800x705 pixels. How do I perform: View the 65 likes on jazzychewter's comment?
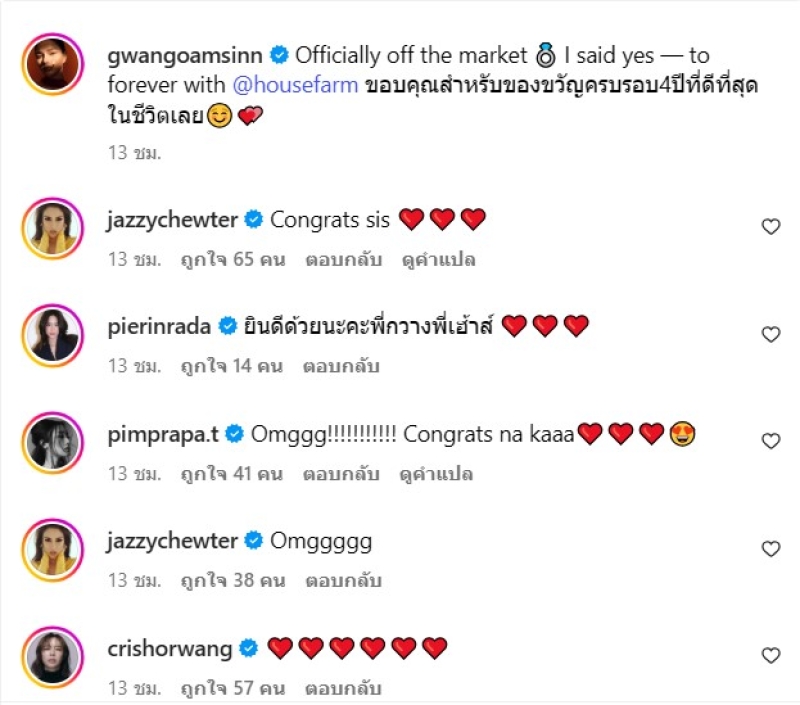232,259
